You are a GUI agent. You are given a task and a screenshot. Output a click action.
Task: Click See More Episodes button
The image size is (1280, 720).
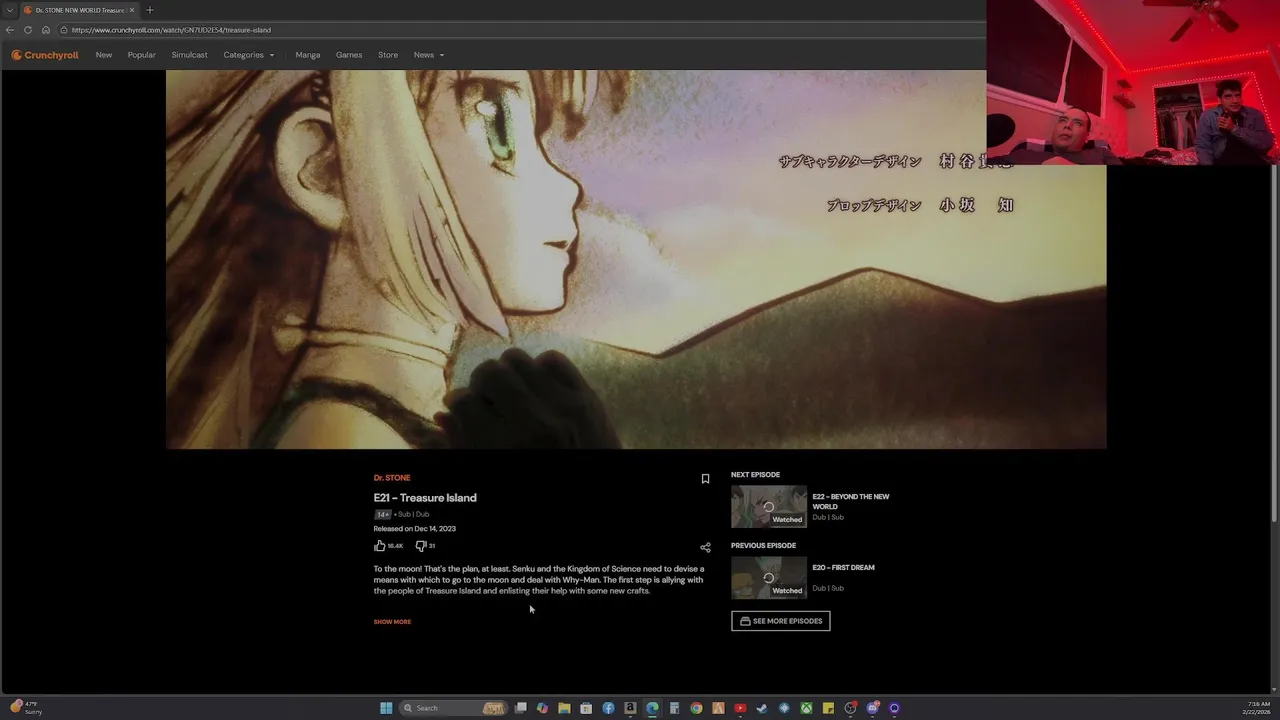tap(781, 621)
